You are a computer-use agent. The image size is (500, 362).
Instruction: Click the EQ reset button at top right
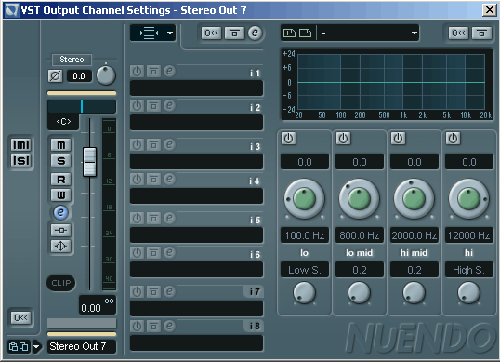(458, 33)
